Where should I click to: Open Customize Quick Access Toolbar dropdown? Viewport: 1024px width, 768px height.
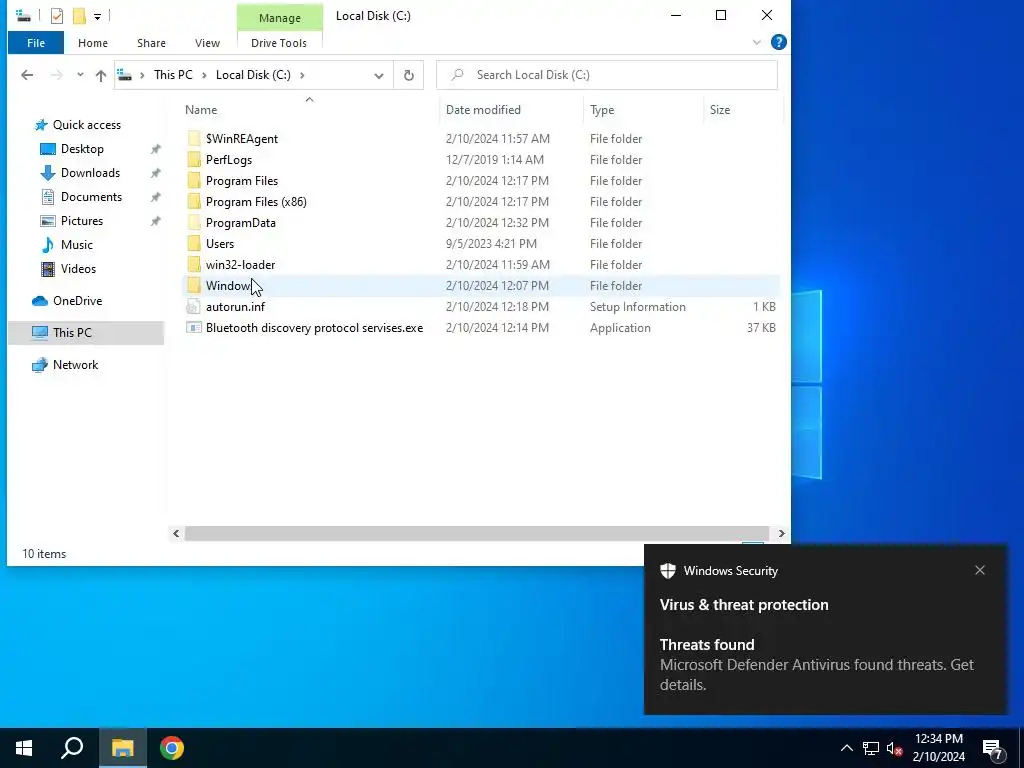point(97,16)
